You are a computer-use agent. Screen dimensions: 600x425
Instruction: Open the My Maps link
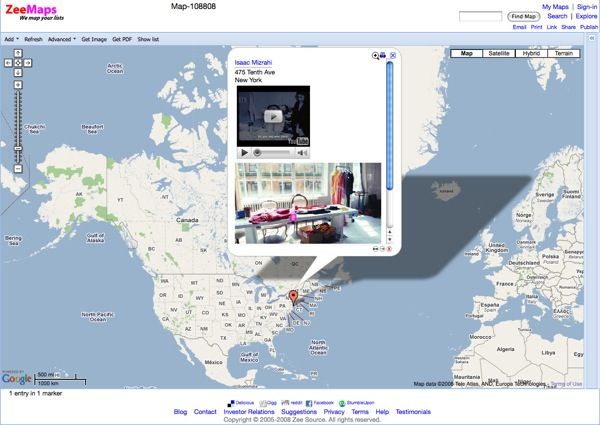click(x=555, y=7)
